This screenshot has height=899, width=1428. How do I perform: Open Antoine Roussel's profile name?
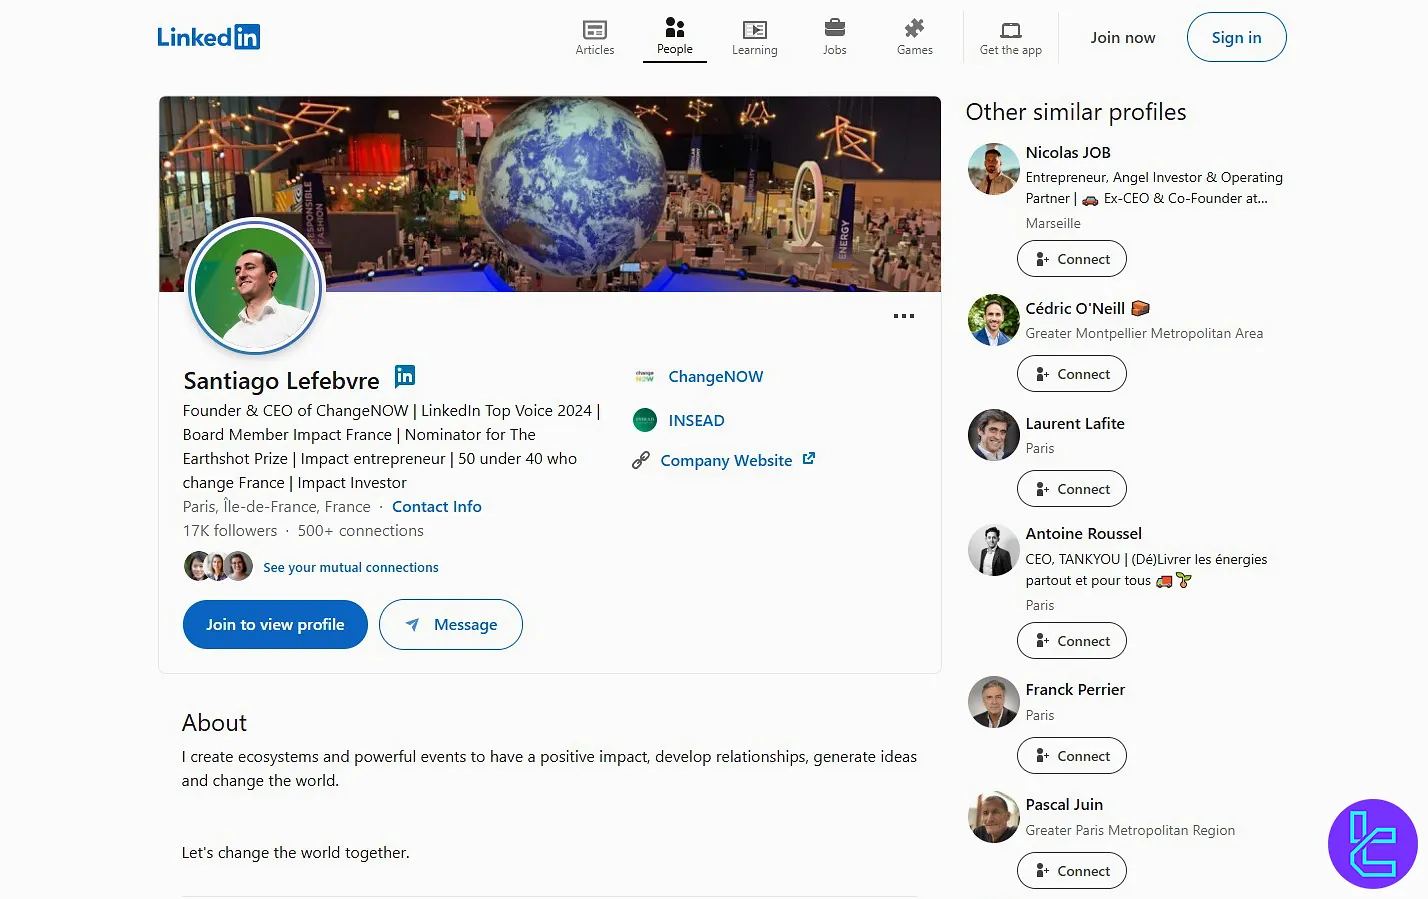(x=1083, y=534)
